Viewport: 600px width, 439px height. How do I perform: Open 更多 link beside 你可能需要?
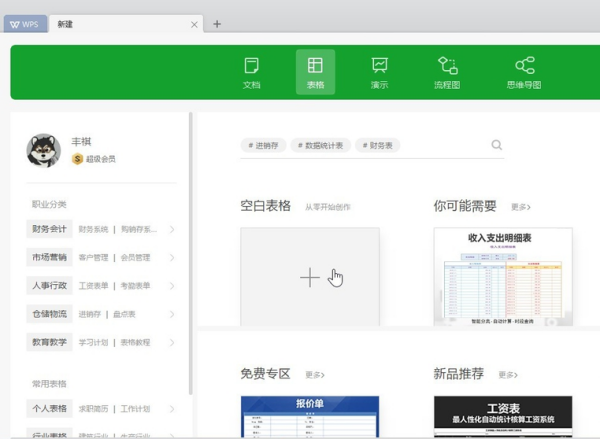520,207
